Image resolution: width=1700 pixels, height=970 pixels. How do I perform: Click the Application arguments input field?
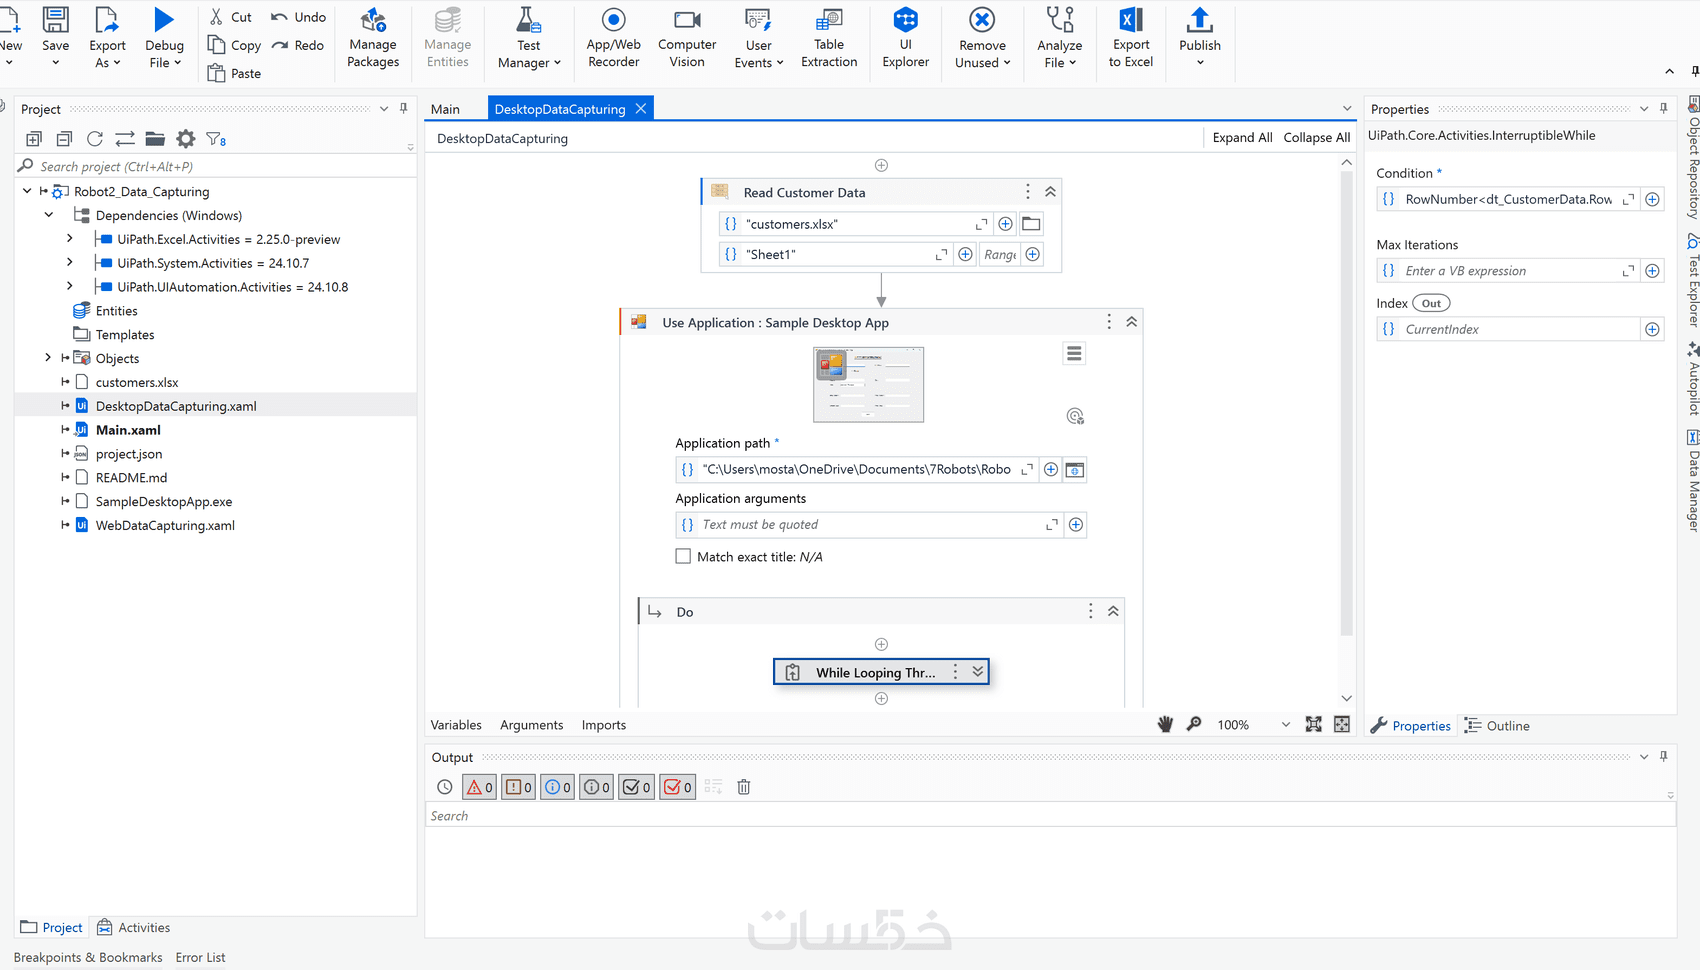coord(868,524)
